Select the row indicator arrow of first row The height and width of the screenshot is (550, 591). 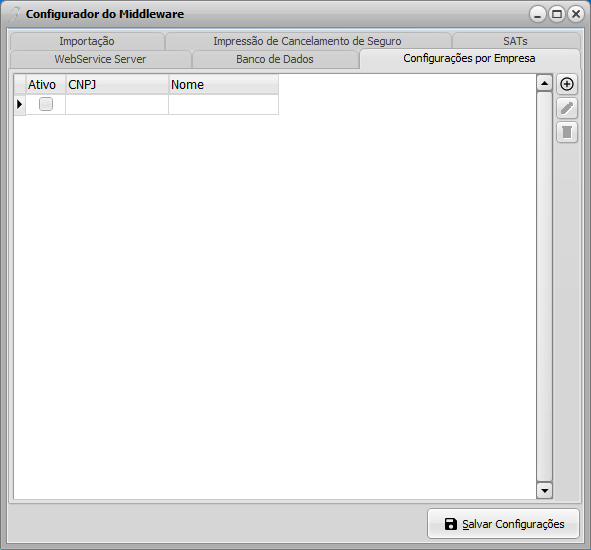[20, 104]
